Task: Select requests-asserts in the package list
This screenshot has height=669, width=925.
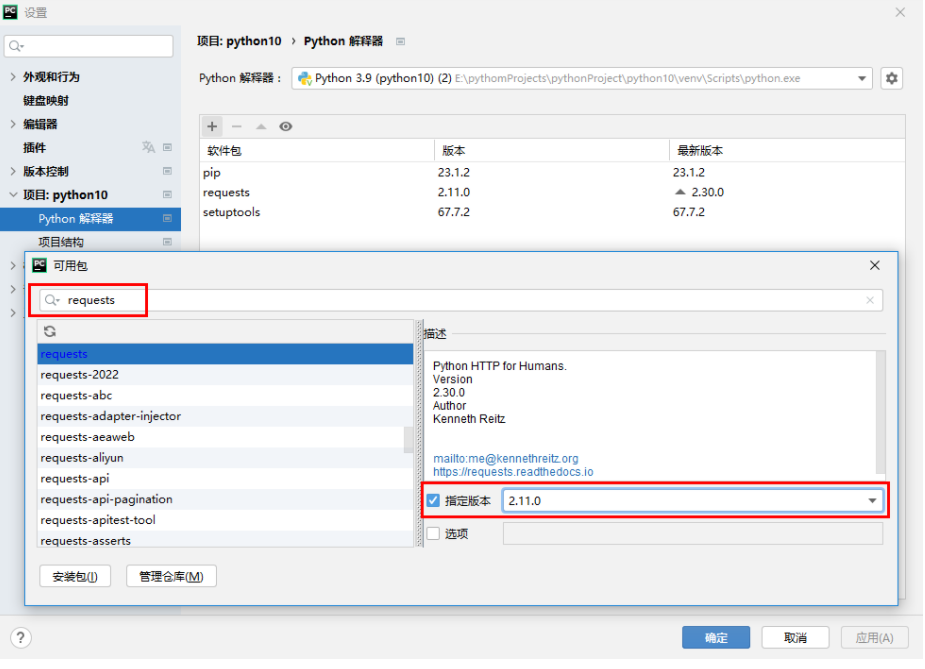Action: (225, 540)
